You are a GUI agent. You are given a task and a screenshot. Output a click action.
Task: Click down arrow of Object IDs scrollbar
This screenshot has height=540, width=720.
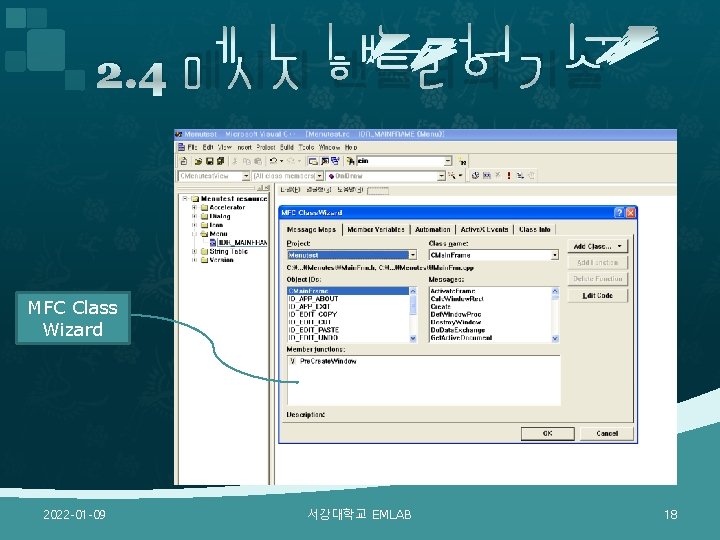point(413,339)
